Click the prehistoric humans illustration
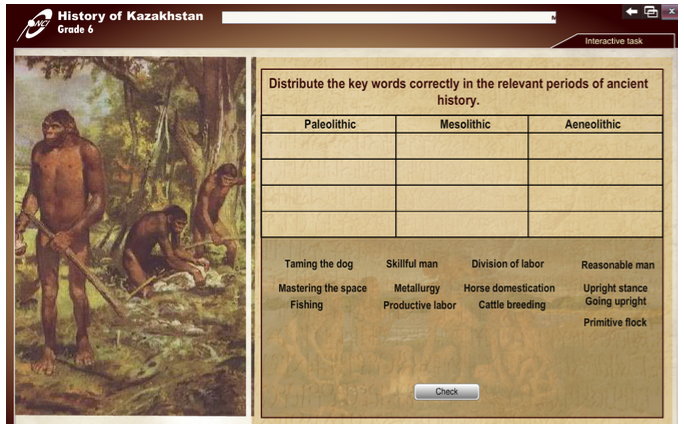 click(x=130, y=236)
